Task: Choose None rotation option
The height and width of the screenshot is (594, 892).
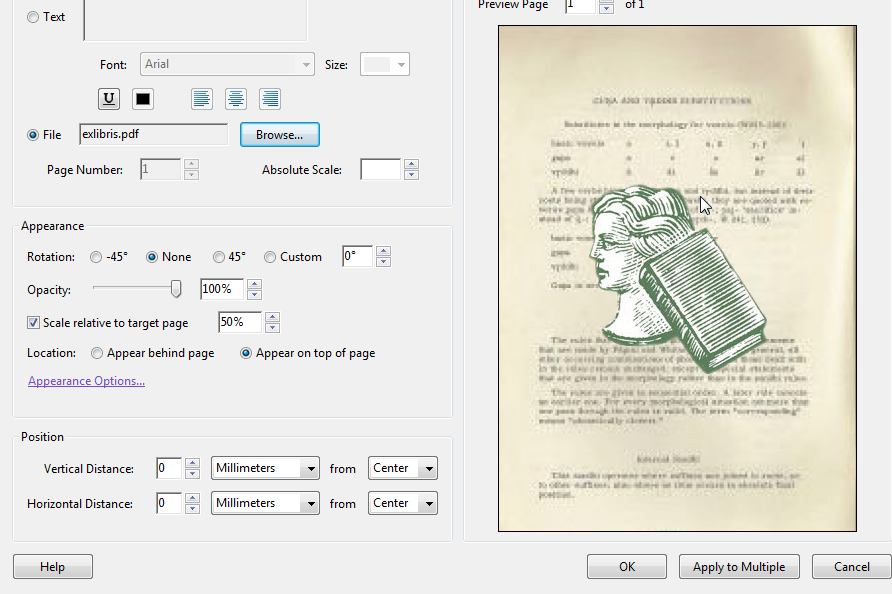Action: click(152, 257)
